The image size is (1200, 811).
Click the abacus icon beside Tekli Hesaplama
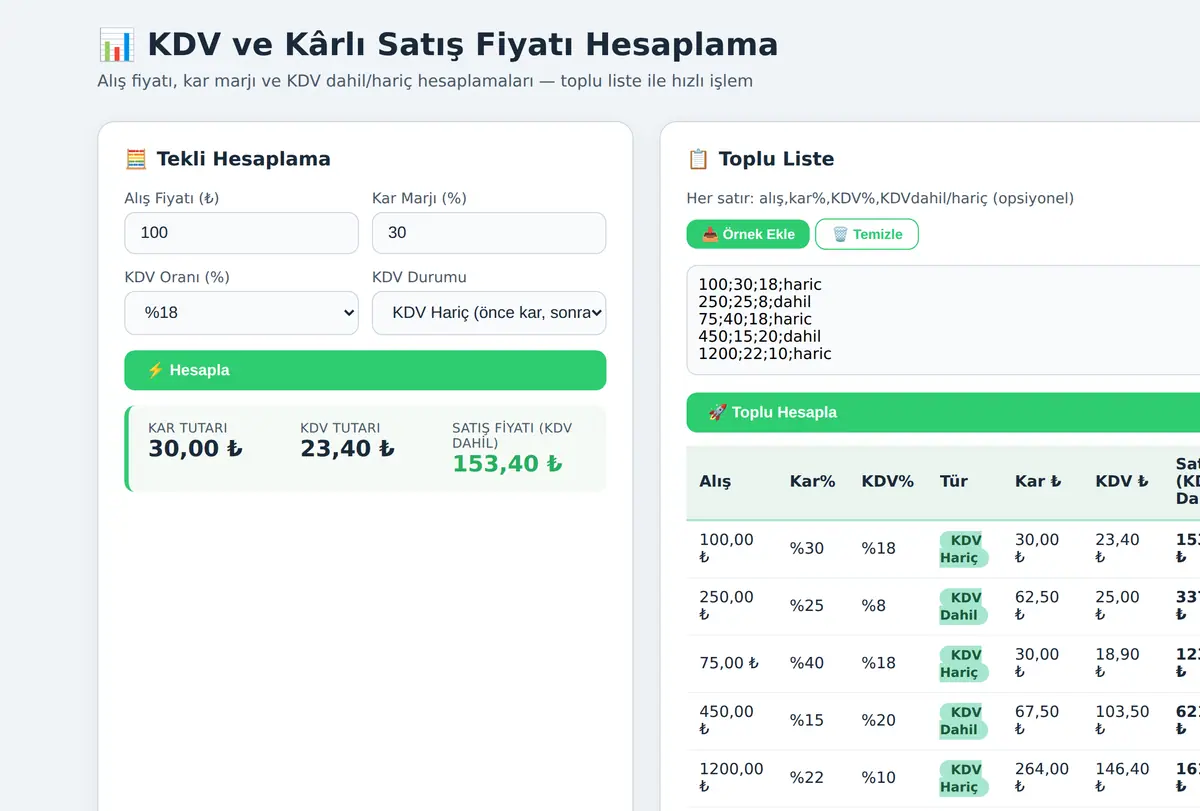[x=136, y=159]
